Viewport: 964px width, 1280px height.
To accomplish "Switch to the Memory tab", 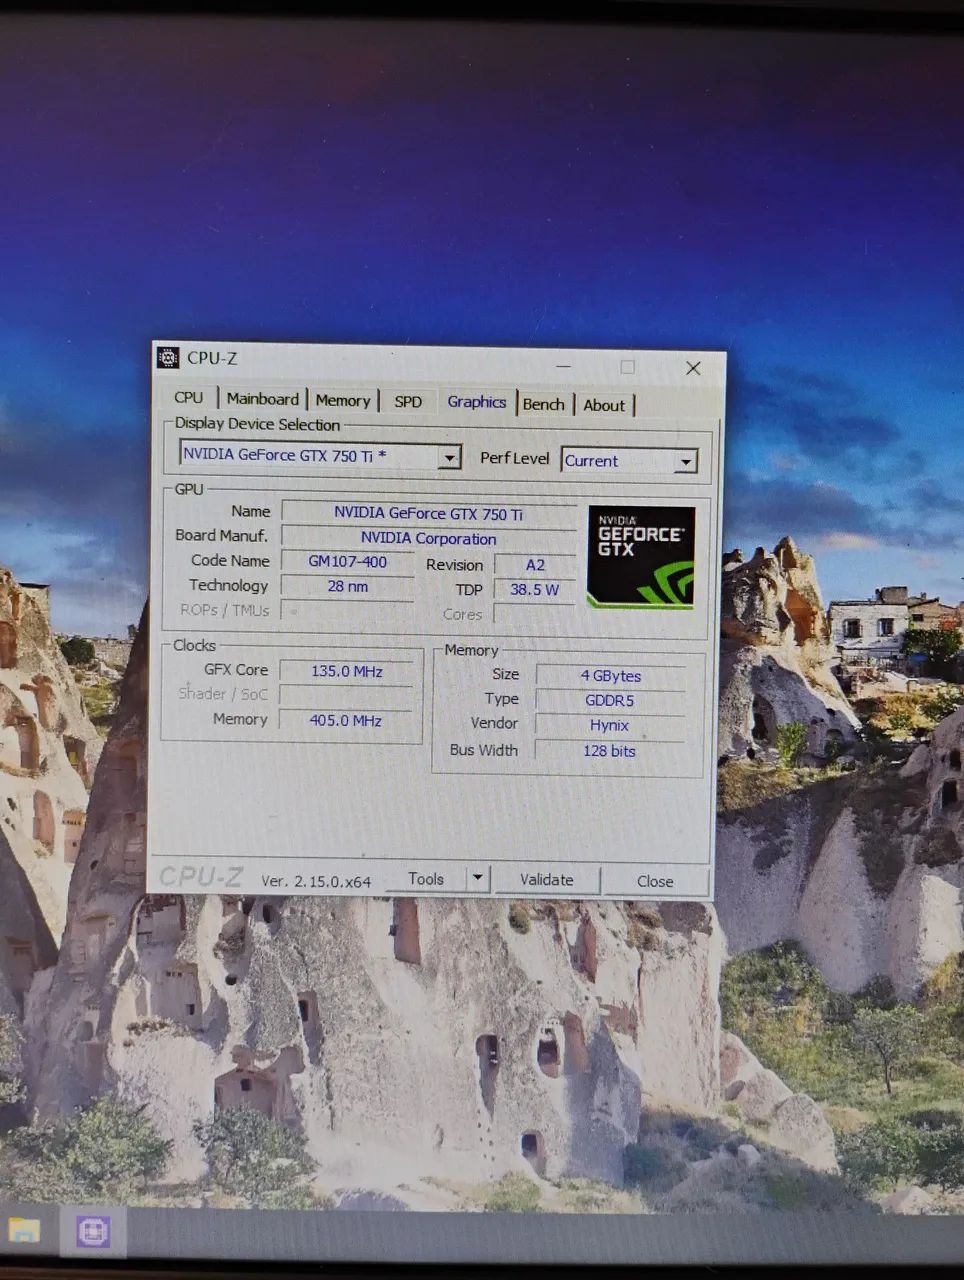I will (343, 400).
